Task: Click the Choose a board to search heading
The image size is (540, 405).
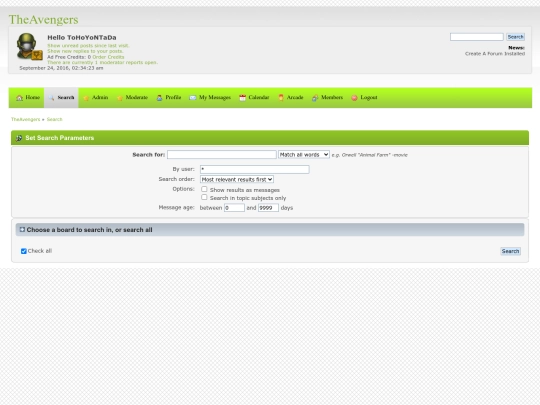Action: coord(90,230)
